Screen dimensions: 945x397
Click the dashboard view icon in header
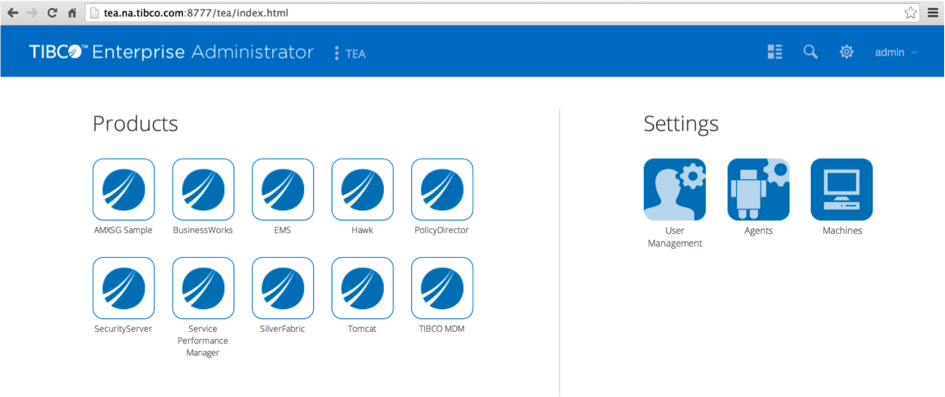click(x=774, y=52)
